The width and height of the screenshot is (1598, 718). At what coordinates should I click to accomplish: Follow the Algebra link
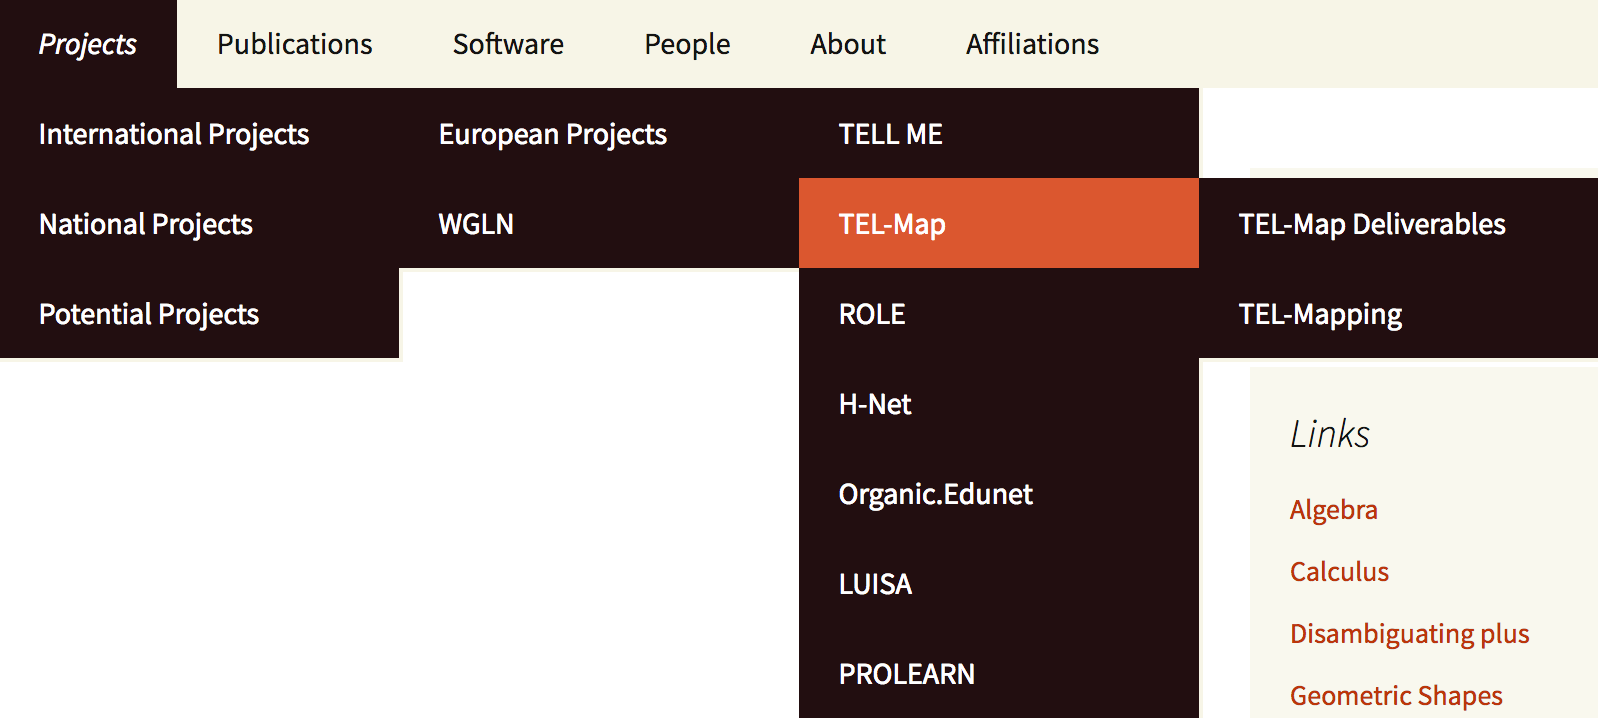(x=1333, y=510)
